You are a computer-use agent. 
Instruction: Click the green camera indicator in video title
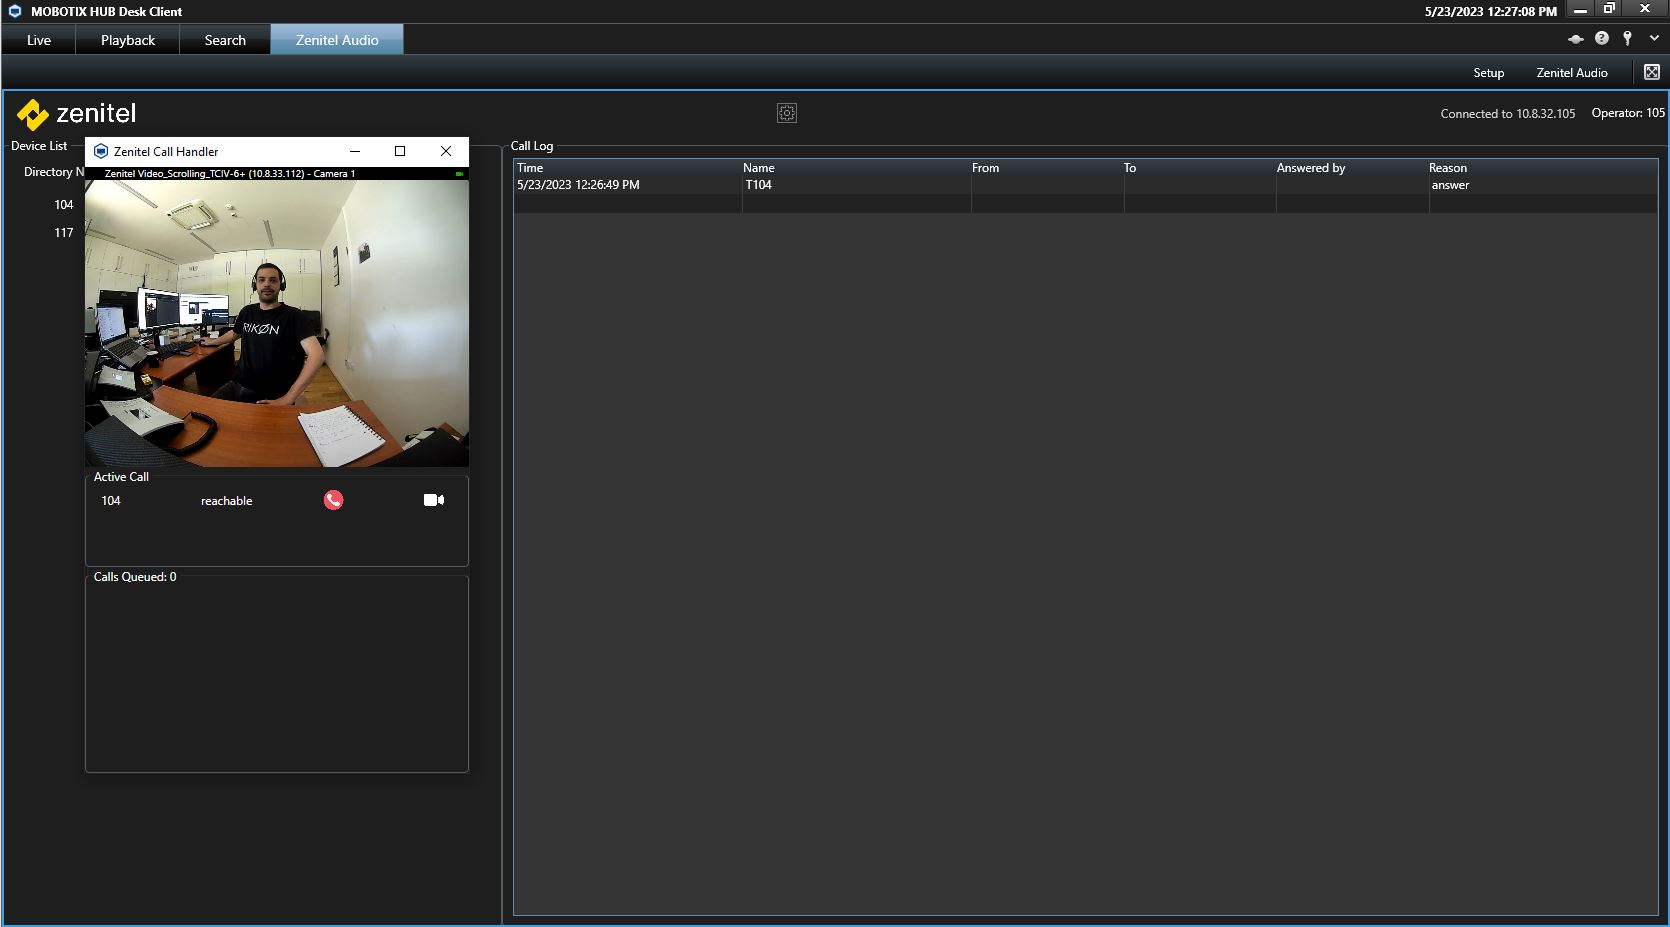click(x=459, y=174)
